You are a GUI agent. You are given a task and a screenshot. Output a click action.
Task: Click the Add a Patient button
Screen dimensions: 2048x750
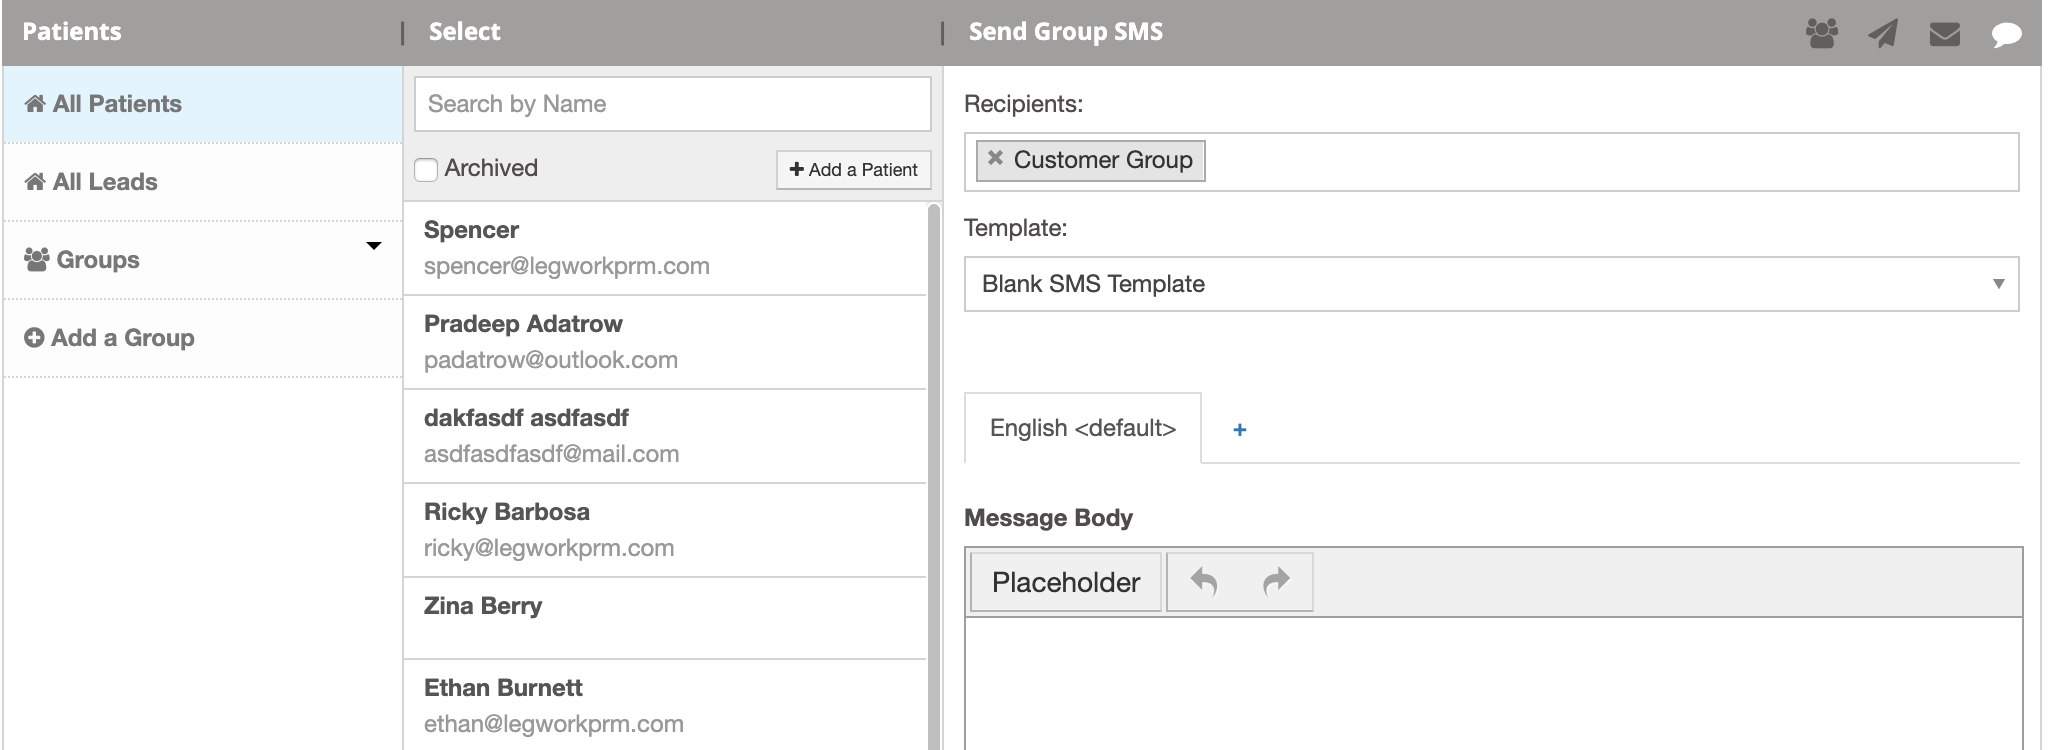pos(853,170)
